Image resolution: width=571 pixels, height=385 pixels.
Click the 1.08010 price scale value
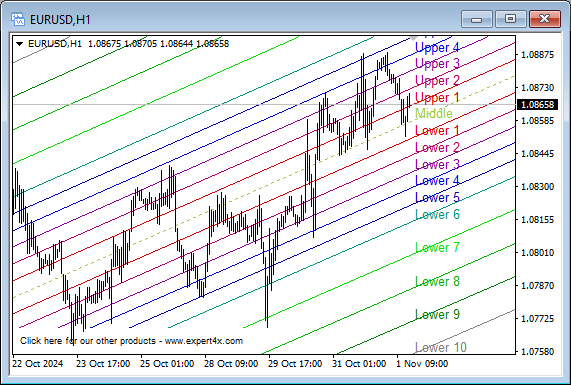tap(537, 252)
